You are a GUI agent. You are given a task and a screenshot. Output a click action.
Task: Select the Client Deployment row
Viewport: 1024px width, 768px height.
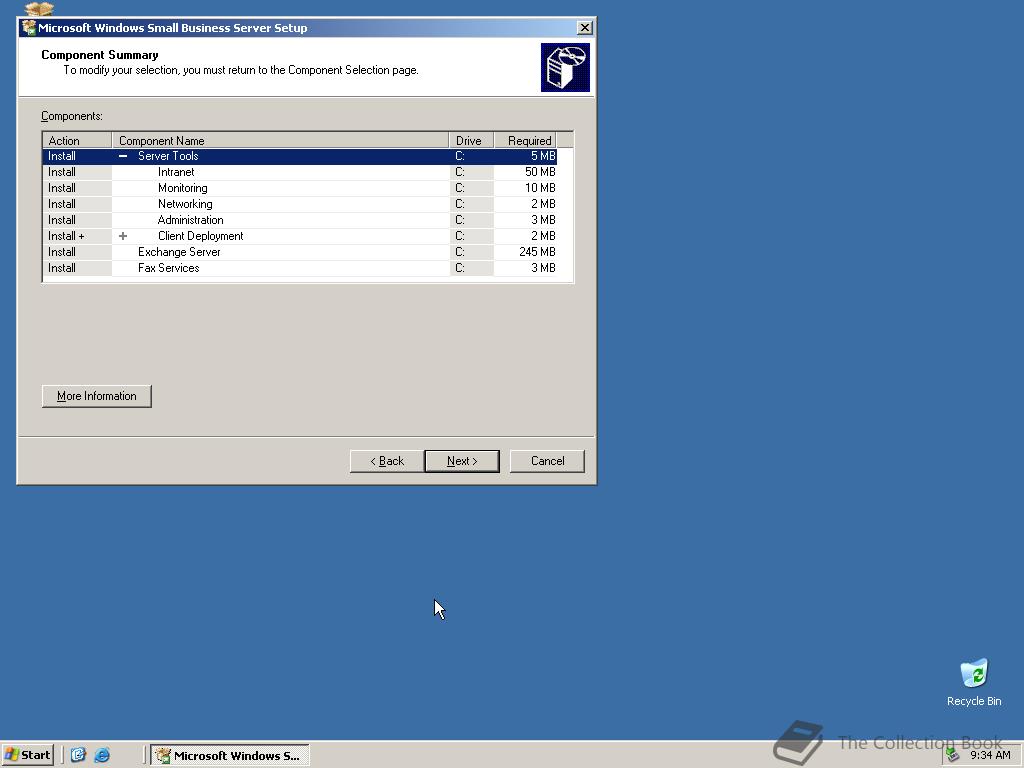click(300, 236)
